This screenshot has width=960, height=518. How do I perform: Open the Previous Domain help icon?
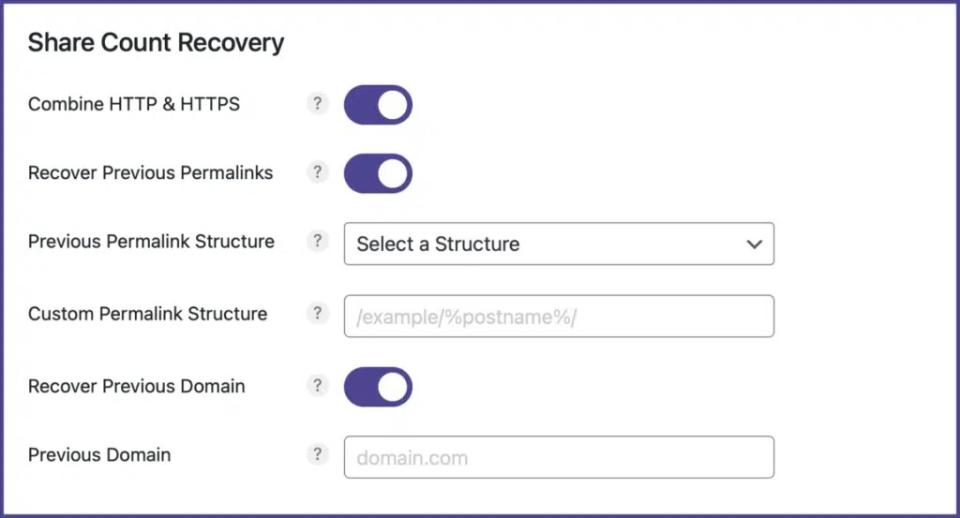[x=317, y=455]
